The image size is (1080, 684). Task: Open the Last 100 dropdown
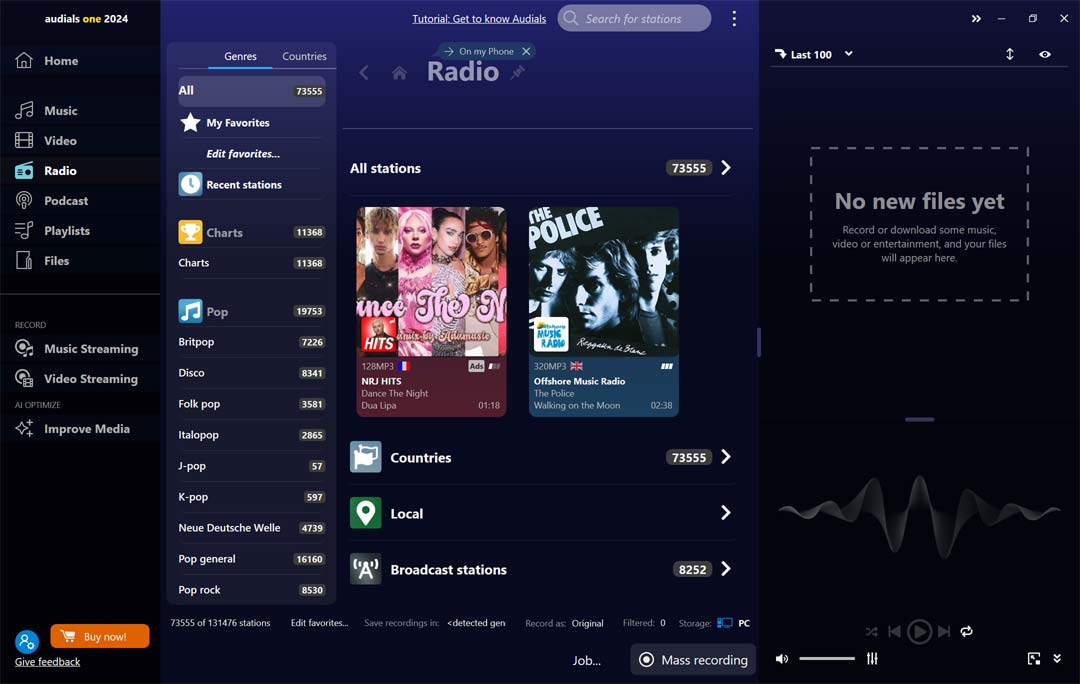813,54
